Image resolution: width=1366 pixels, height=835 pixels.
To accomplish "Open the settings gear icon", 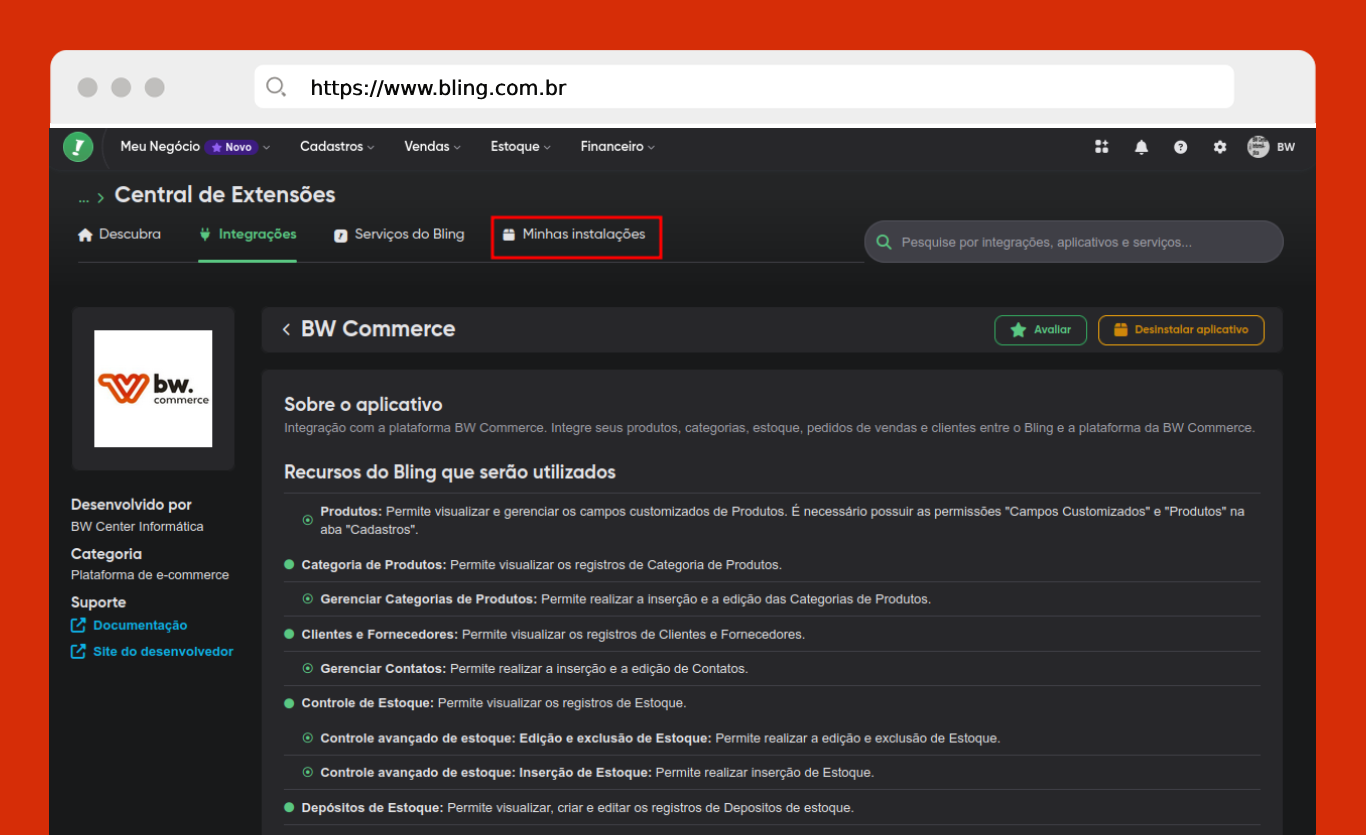I will 1220,147.
